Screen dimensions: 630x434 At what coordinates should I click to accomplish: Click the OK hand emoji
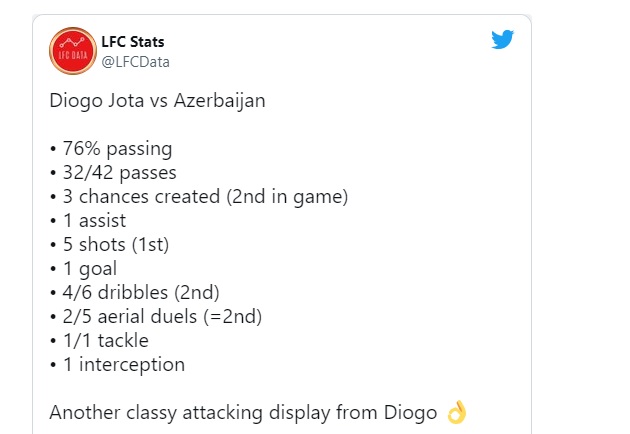[457, 412]
